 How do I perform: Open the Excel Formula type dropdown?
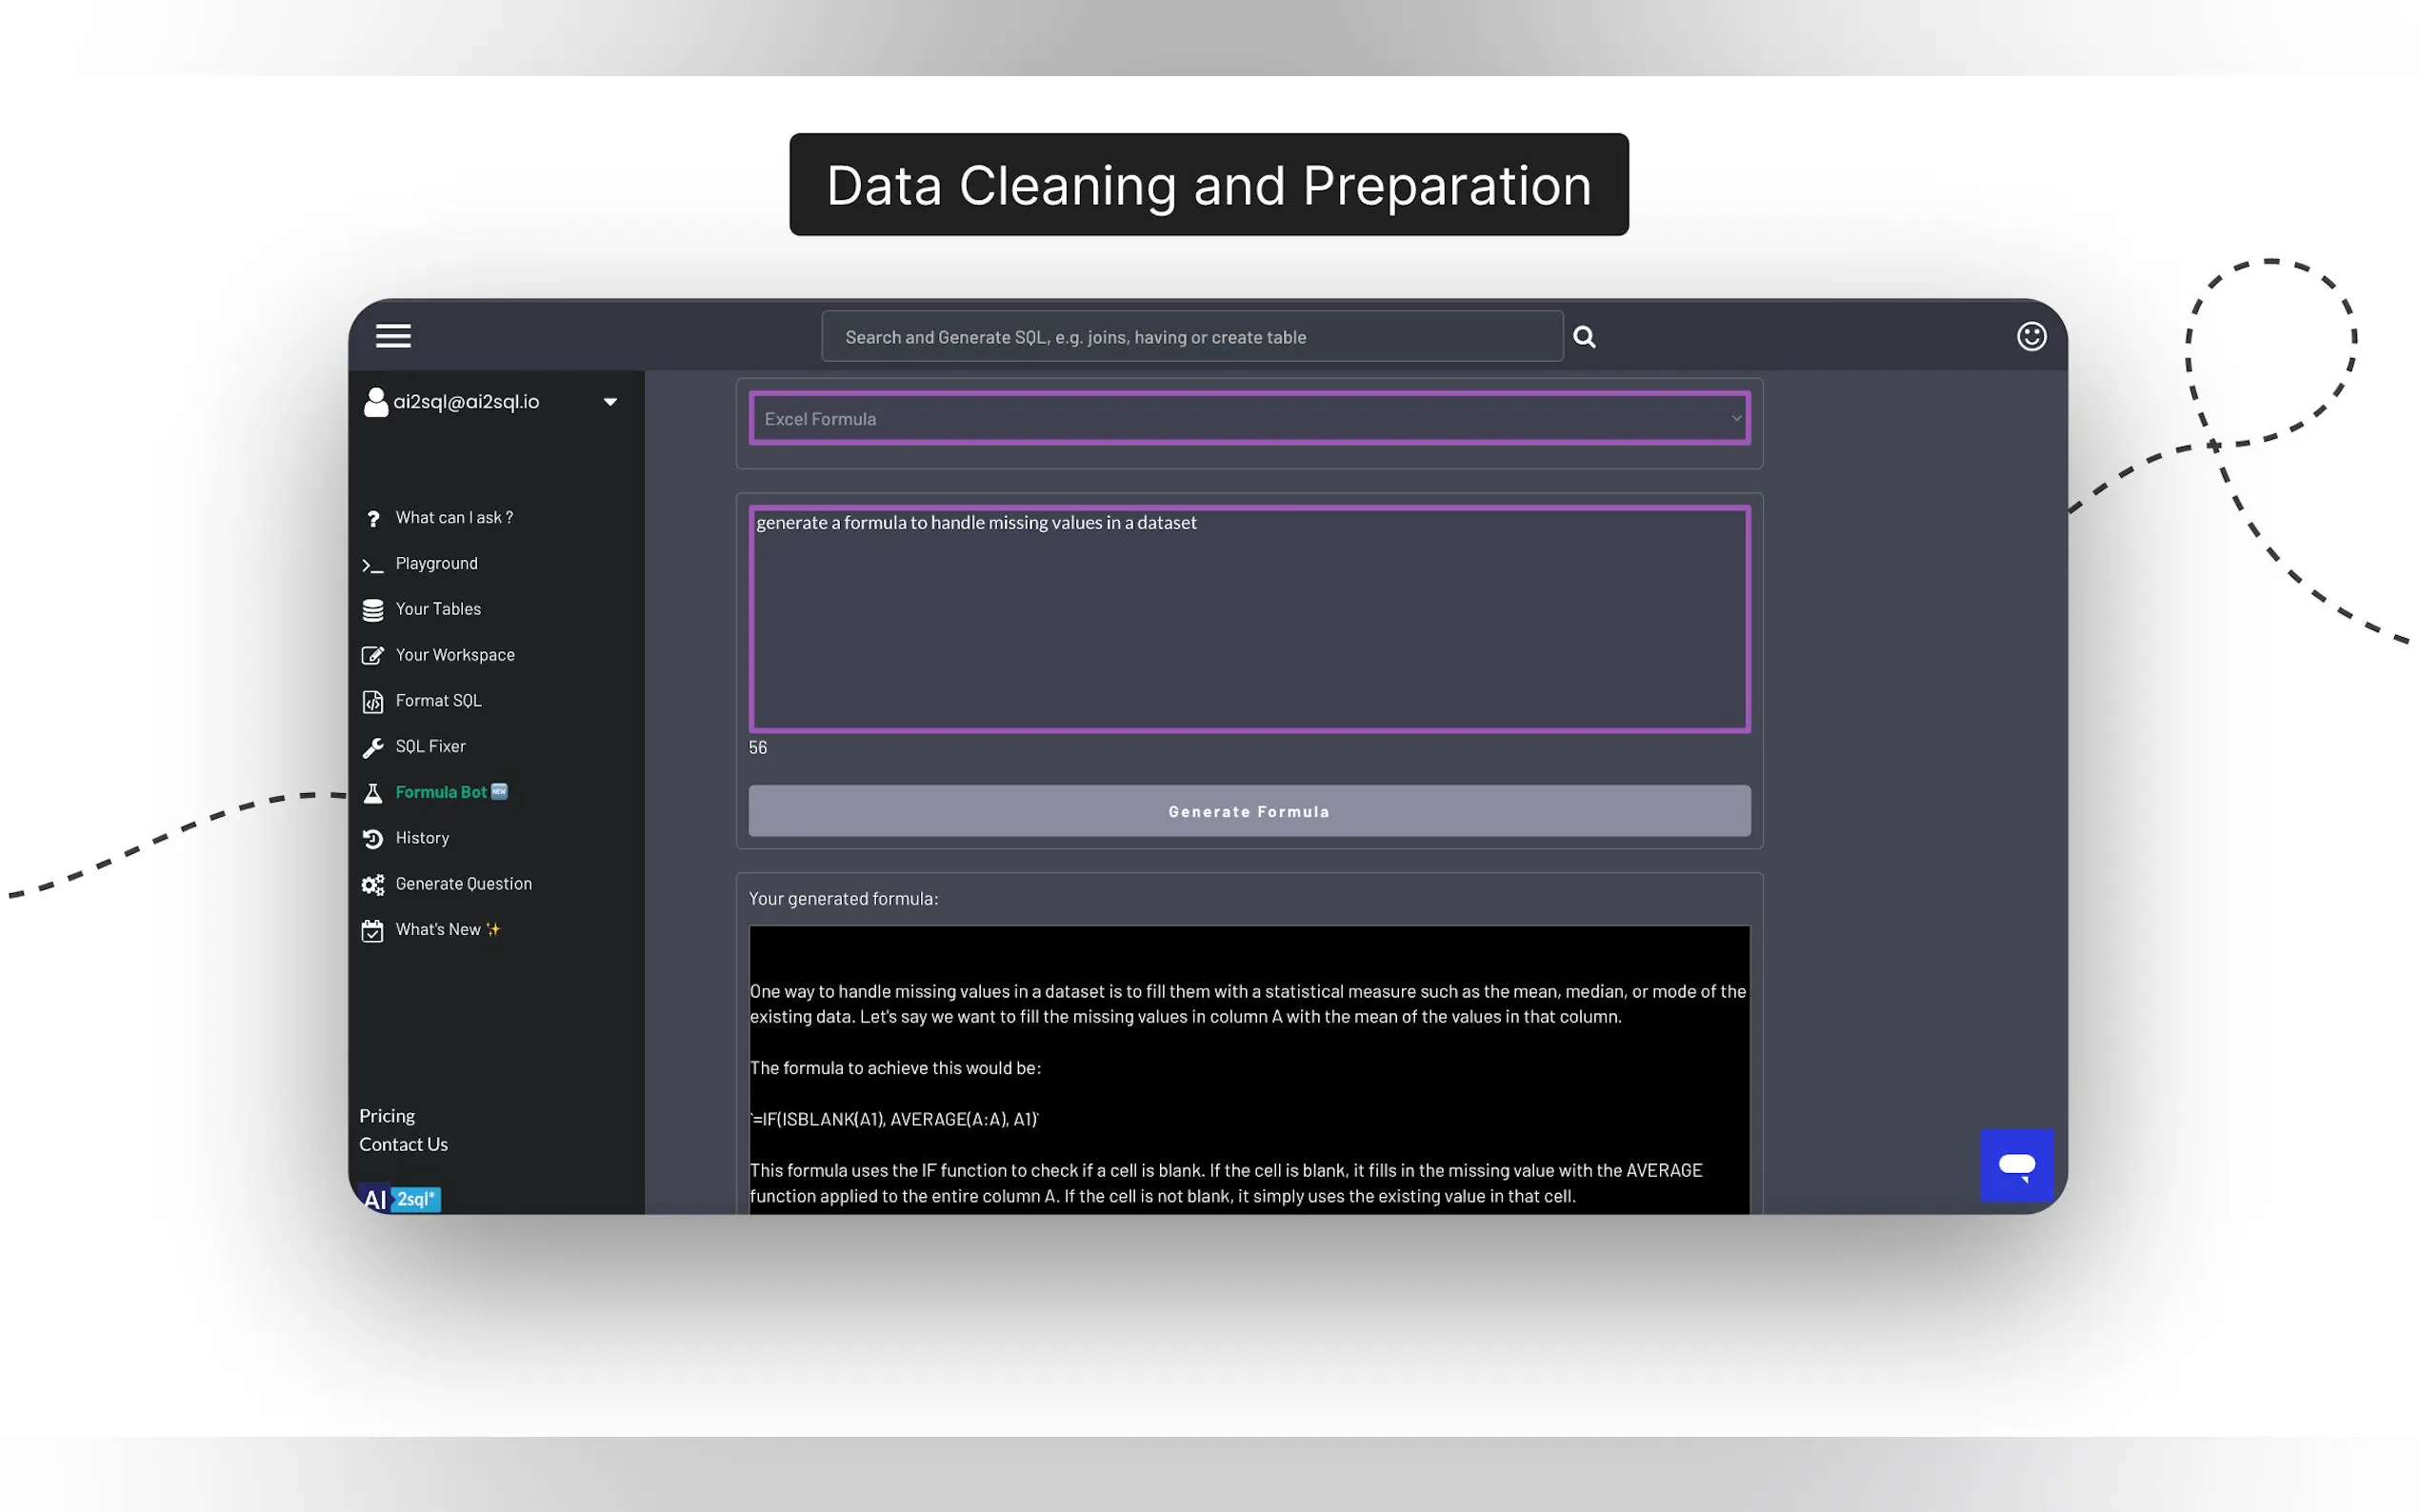click(x=1248, y=419)
